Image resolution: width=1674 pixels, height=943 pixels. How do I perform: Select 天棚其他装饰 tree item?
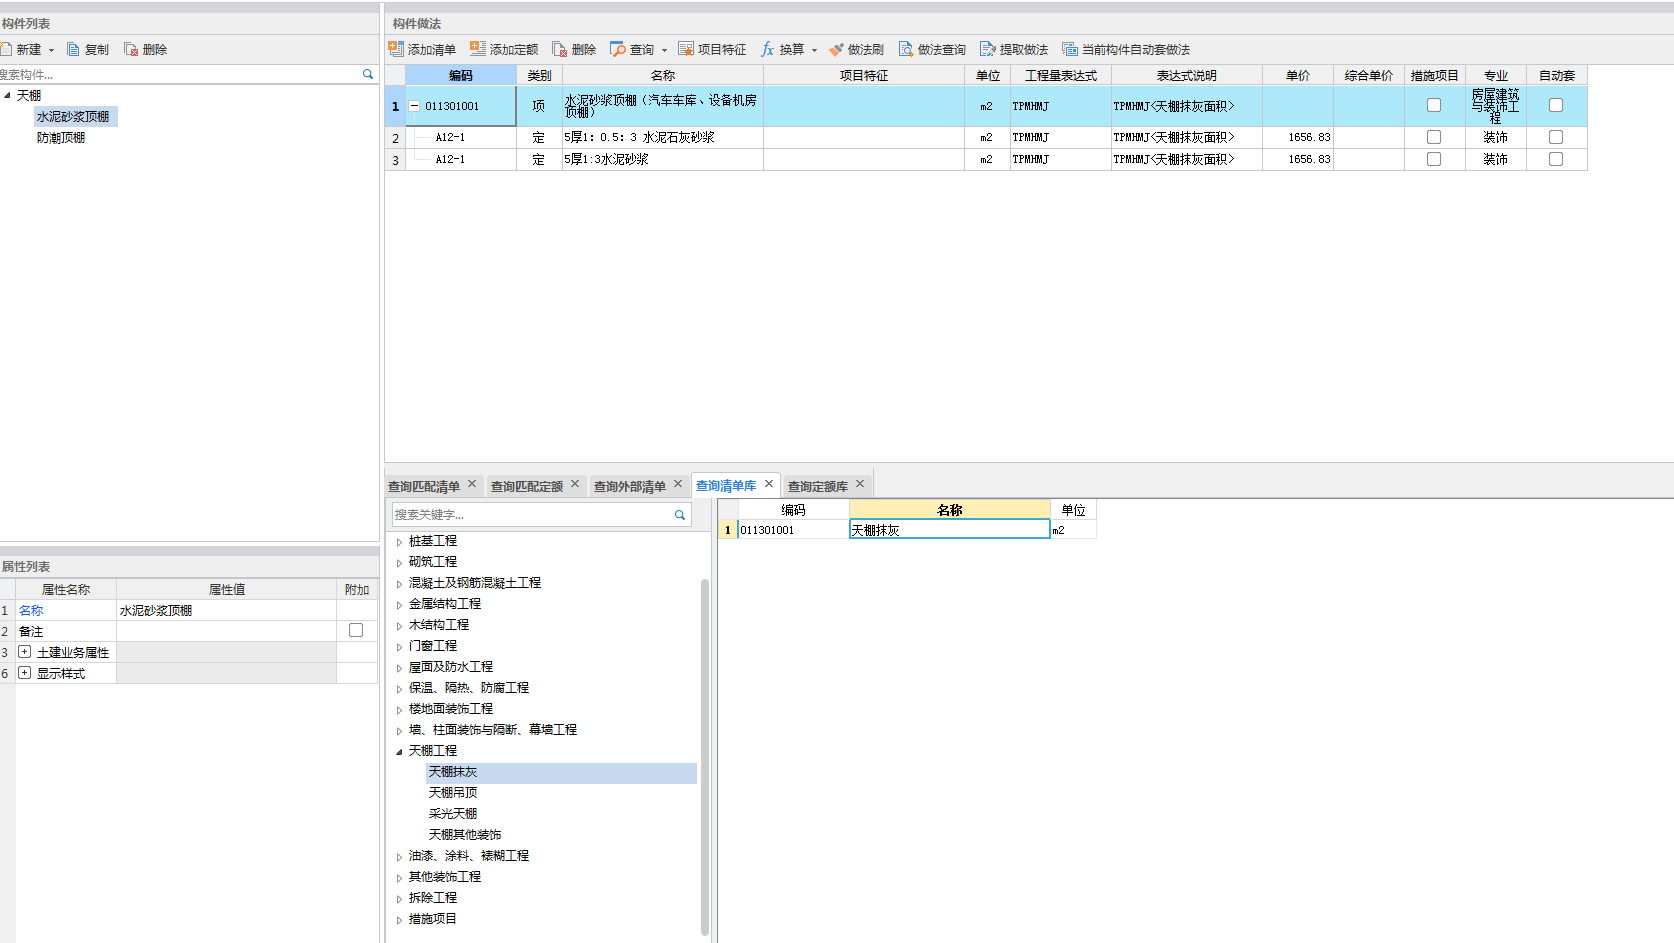coord(465,835)
